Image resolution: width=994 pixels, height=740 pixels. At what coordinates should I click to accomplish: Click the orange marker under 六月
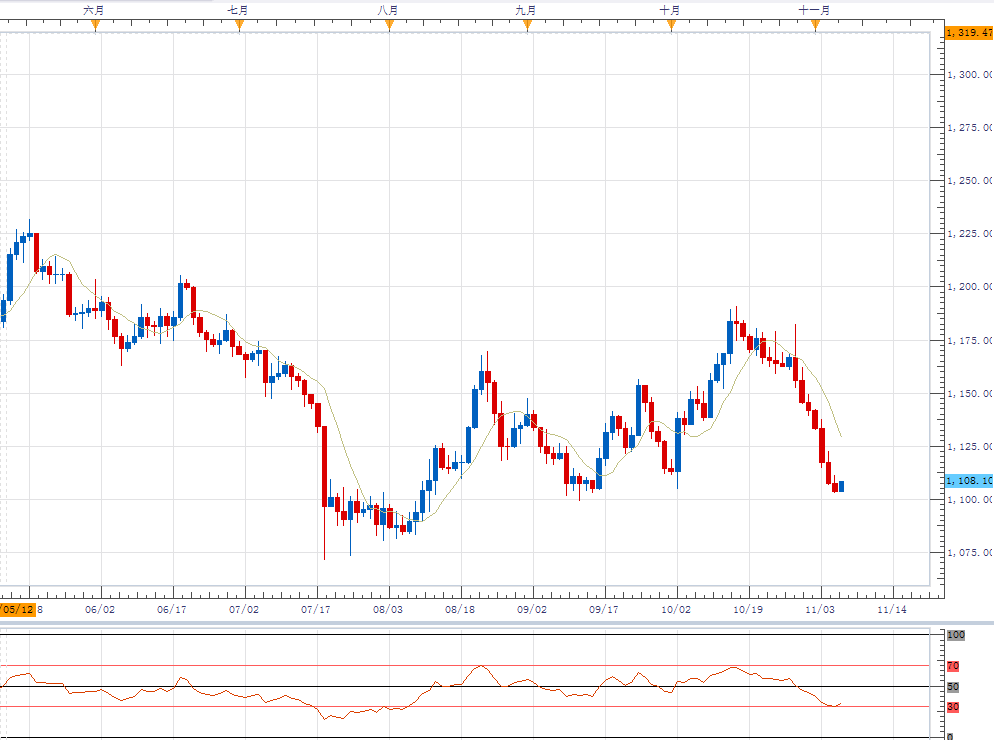pyautogui.click(x=96, y=26)
